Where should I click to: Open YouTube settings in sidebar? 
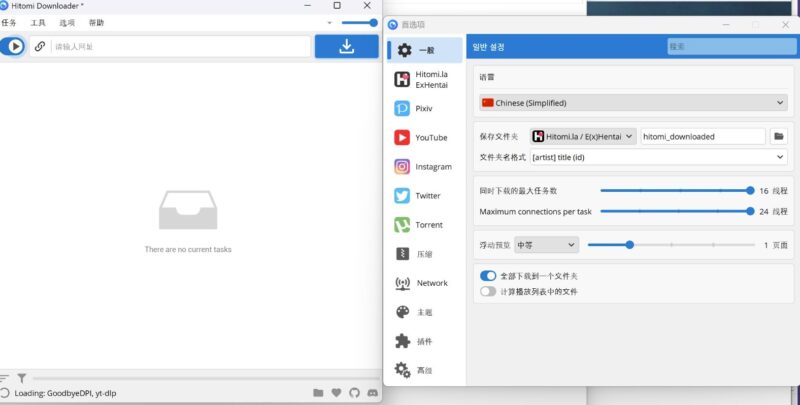coord(425,137)
